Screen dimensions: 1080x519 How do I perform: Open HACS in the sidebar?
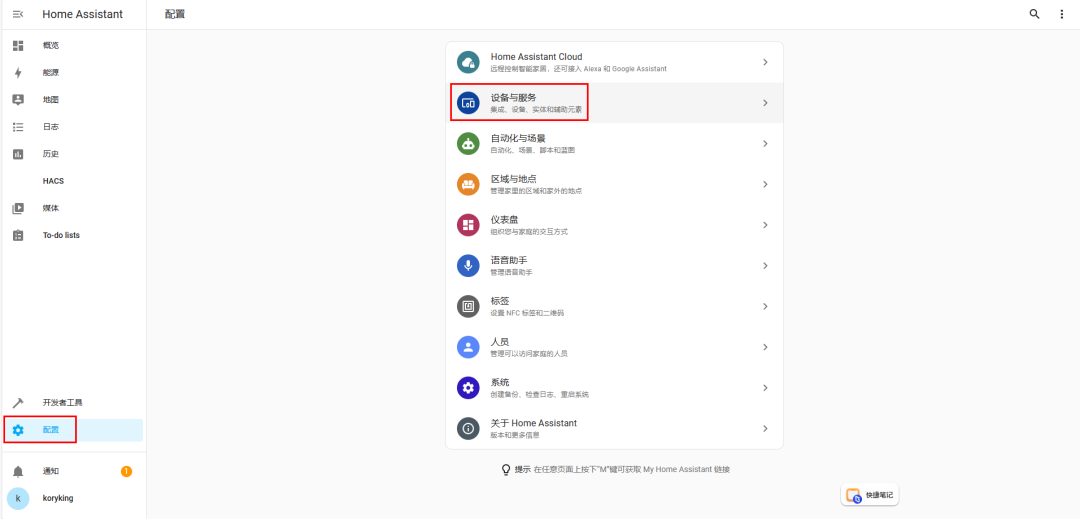coord(53,181)
